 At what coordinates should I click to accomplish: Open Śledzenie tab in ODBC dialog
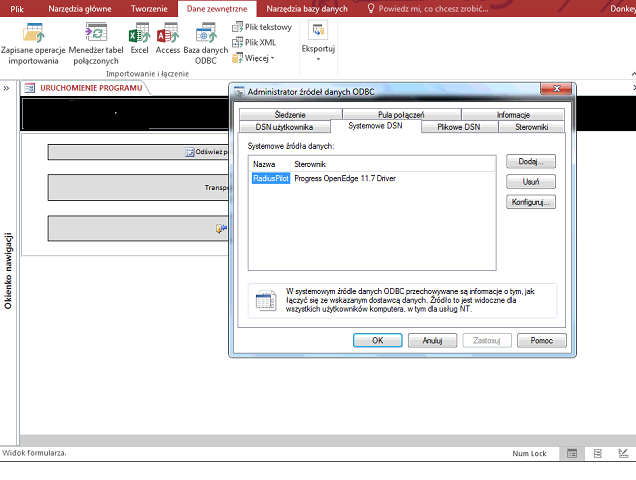tap(290, 115)
